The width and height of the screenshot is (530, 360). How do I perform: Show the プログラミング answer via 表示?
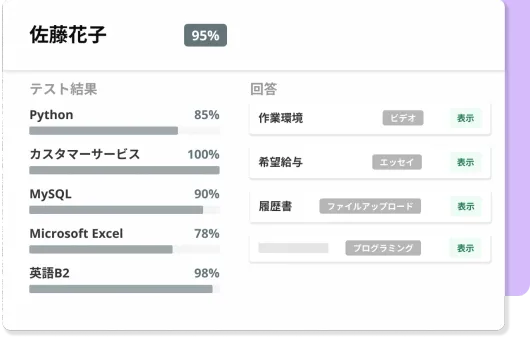tap(465, 248)
